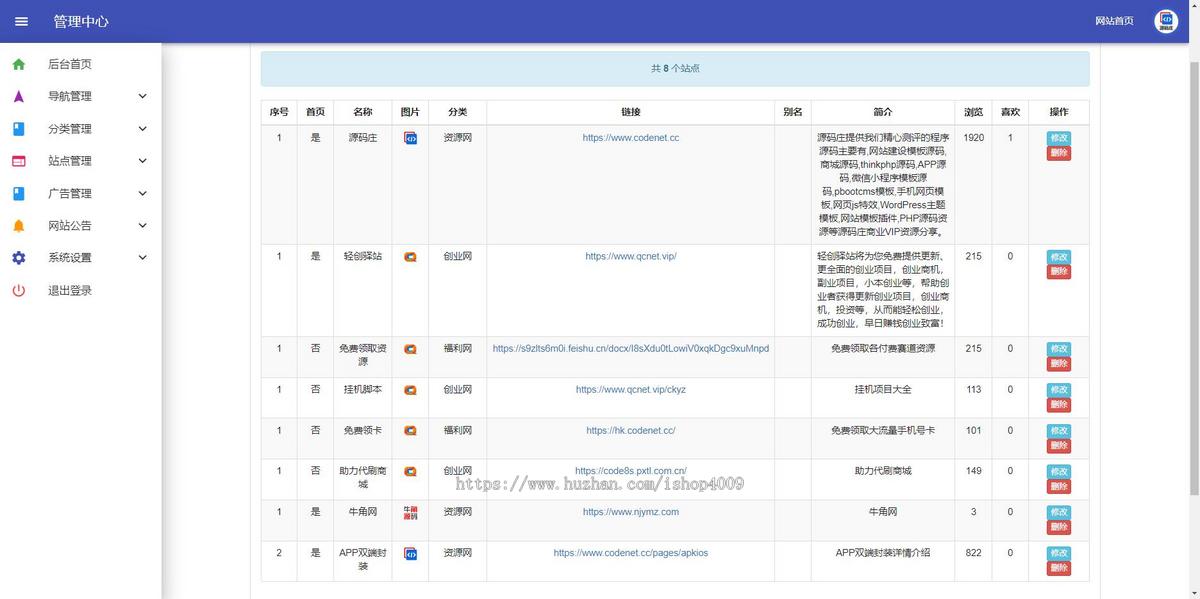The width and height of the screenshot is (1200, 599).
Task: Click the blue book icon beside 分类管理
Action: point(18,129)
